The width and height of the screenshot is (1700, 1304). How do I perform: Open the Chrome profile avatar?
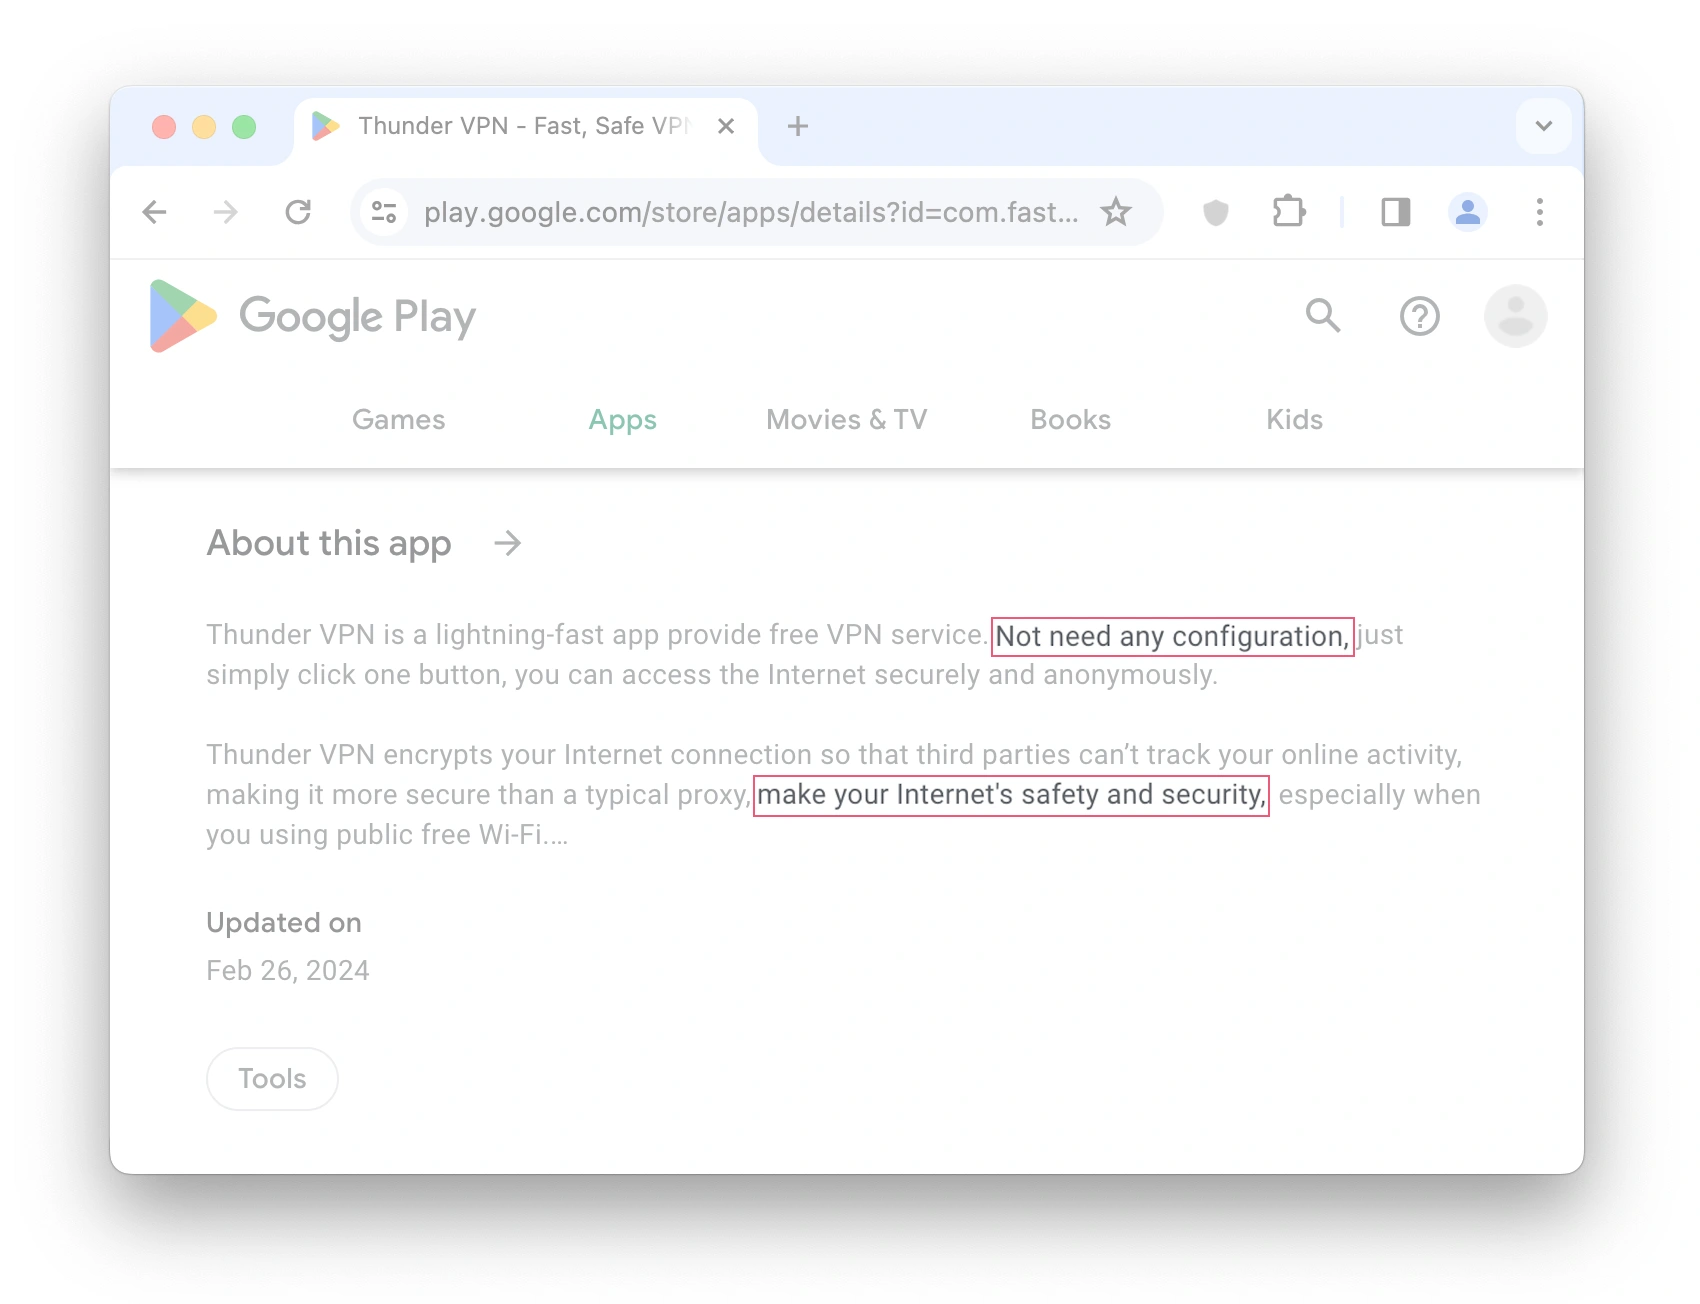point(1468,212)
